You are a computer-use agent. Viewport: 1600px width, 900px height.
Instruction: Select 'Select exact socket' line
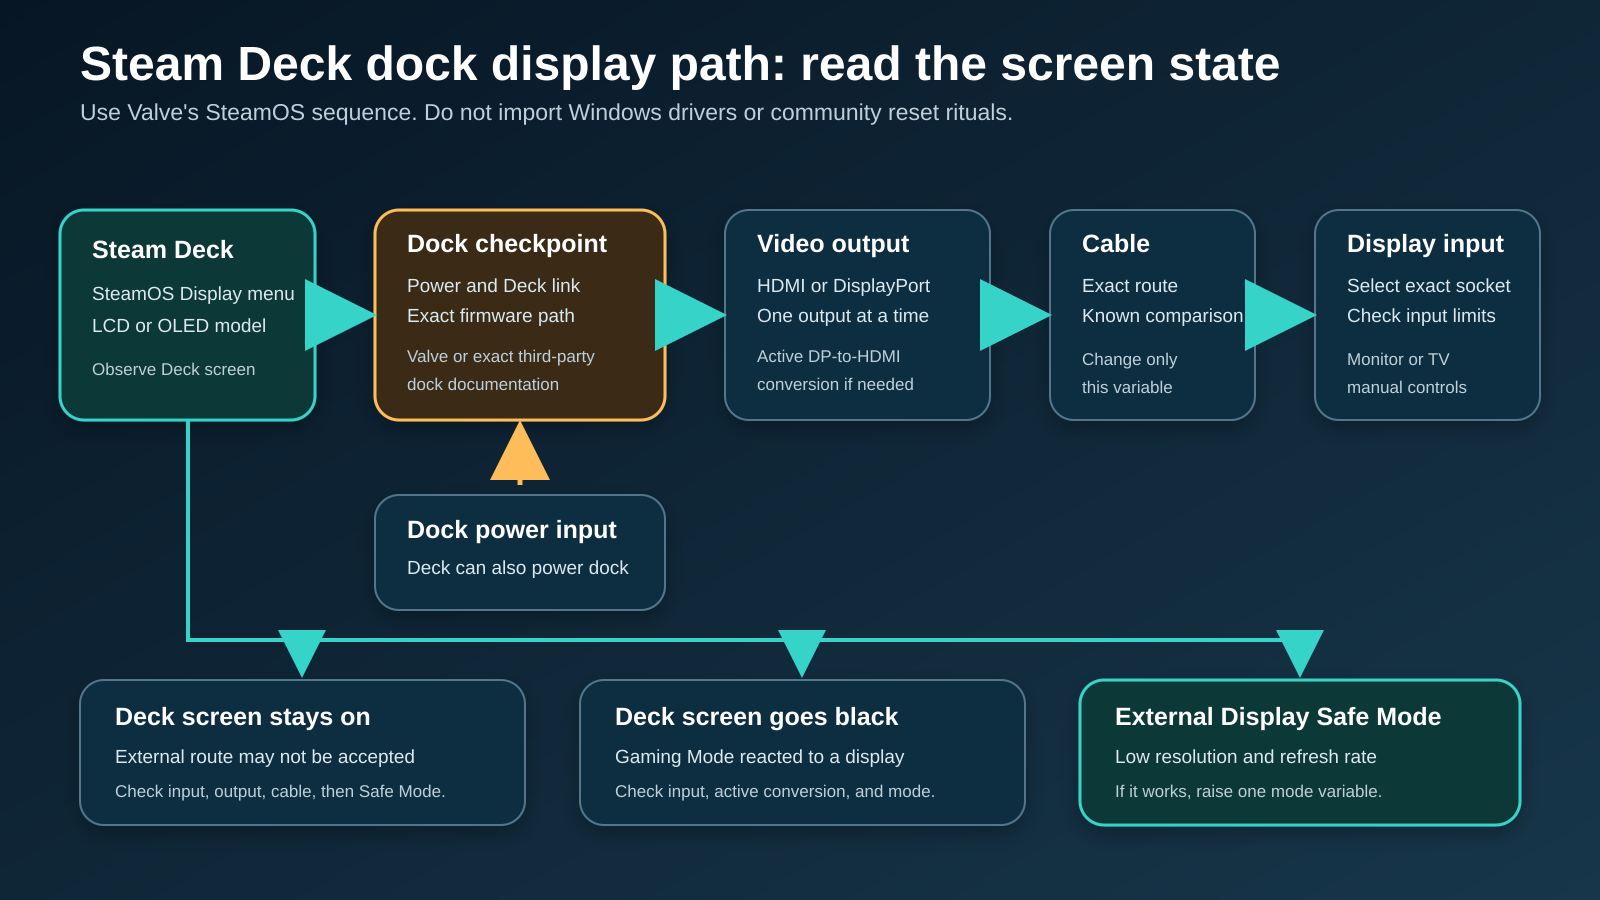pos(1428,286)
